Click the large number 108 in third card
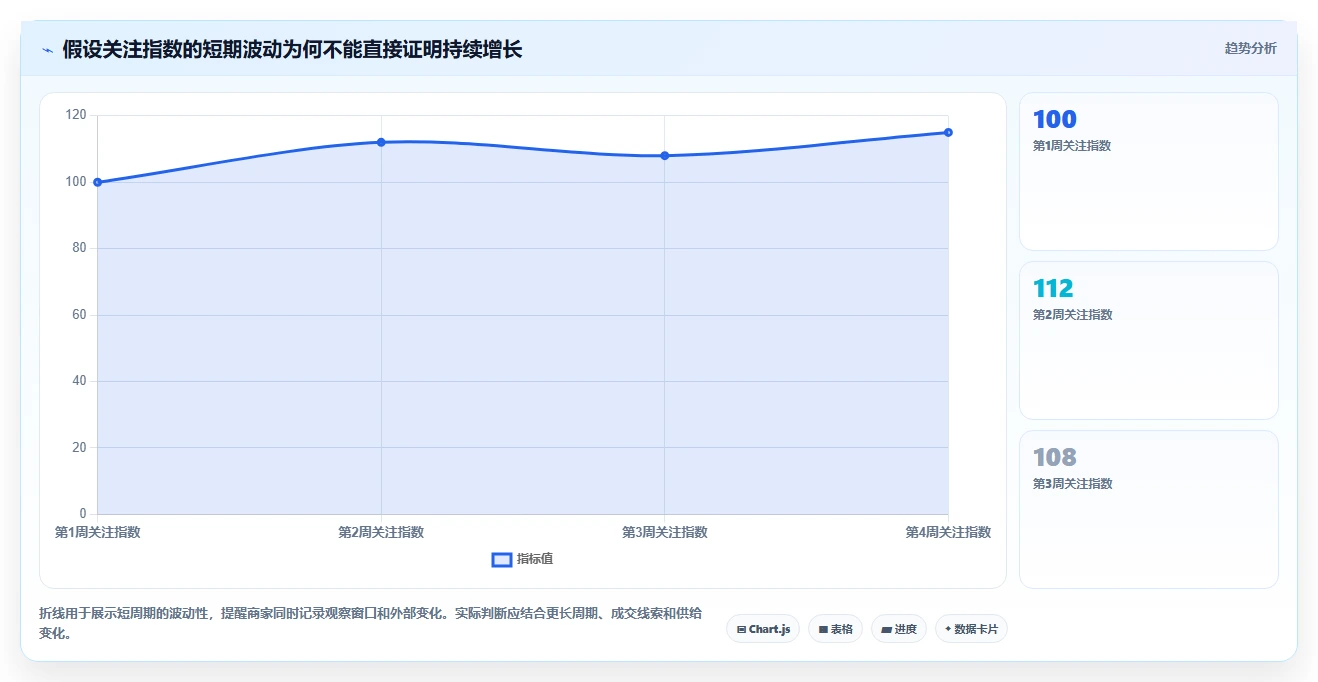This screenshot has width=1318, height=682. click(1054, 458)
